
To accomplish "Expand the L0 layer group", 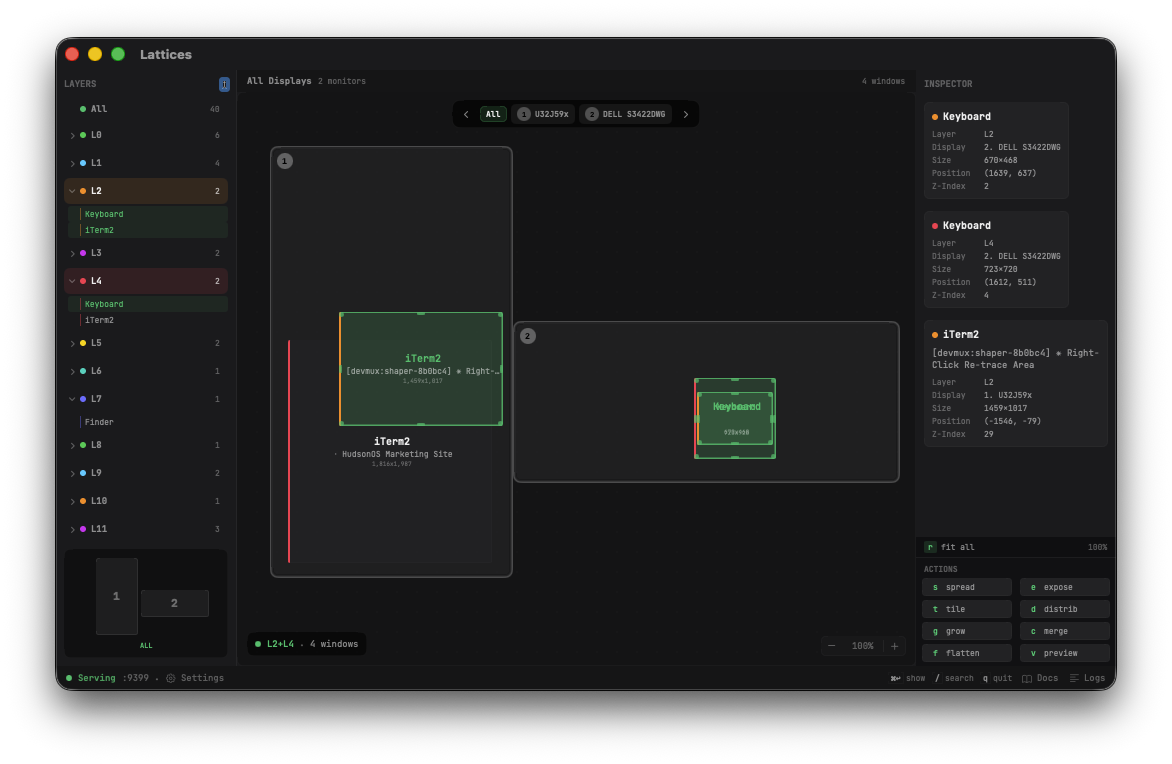I will [x=72, y=135].
